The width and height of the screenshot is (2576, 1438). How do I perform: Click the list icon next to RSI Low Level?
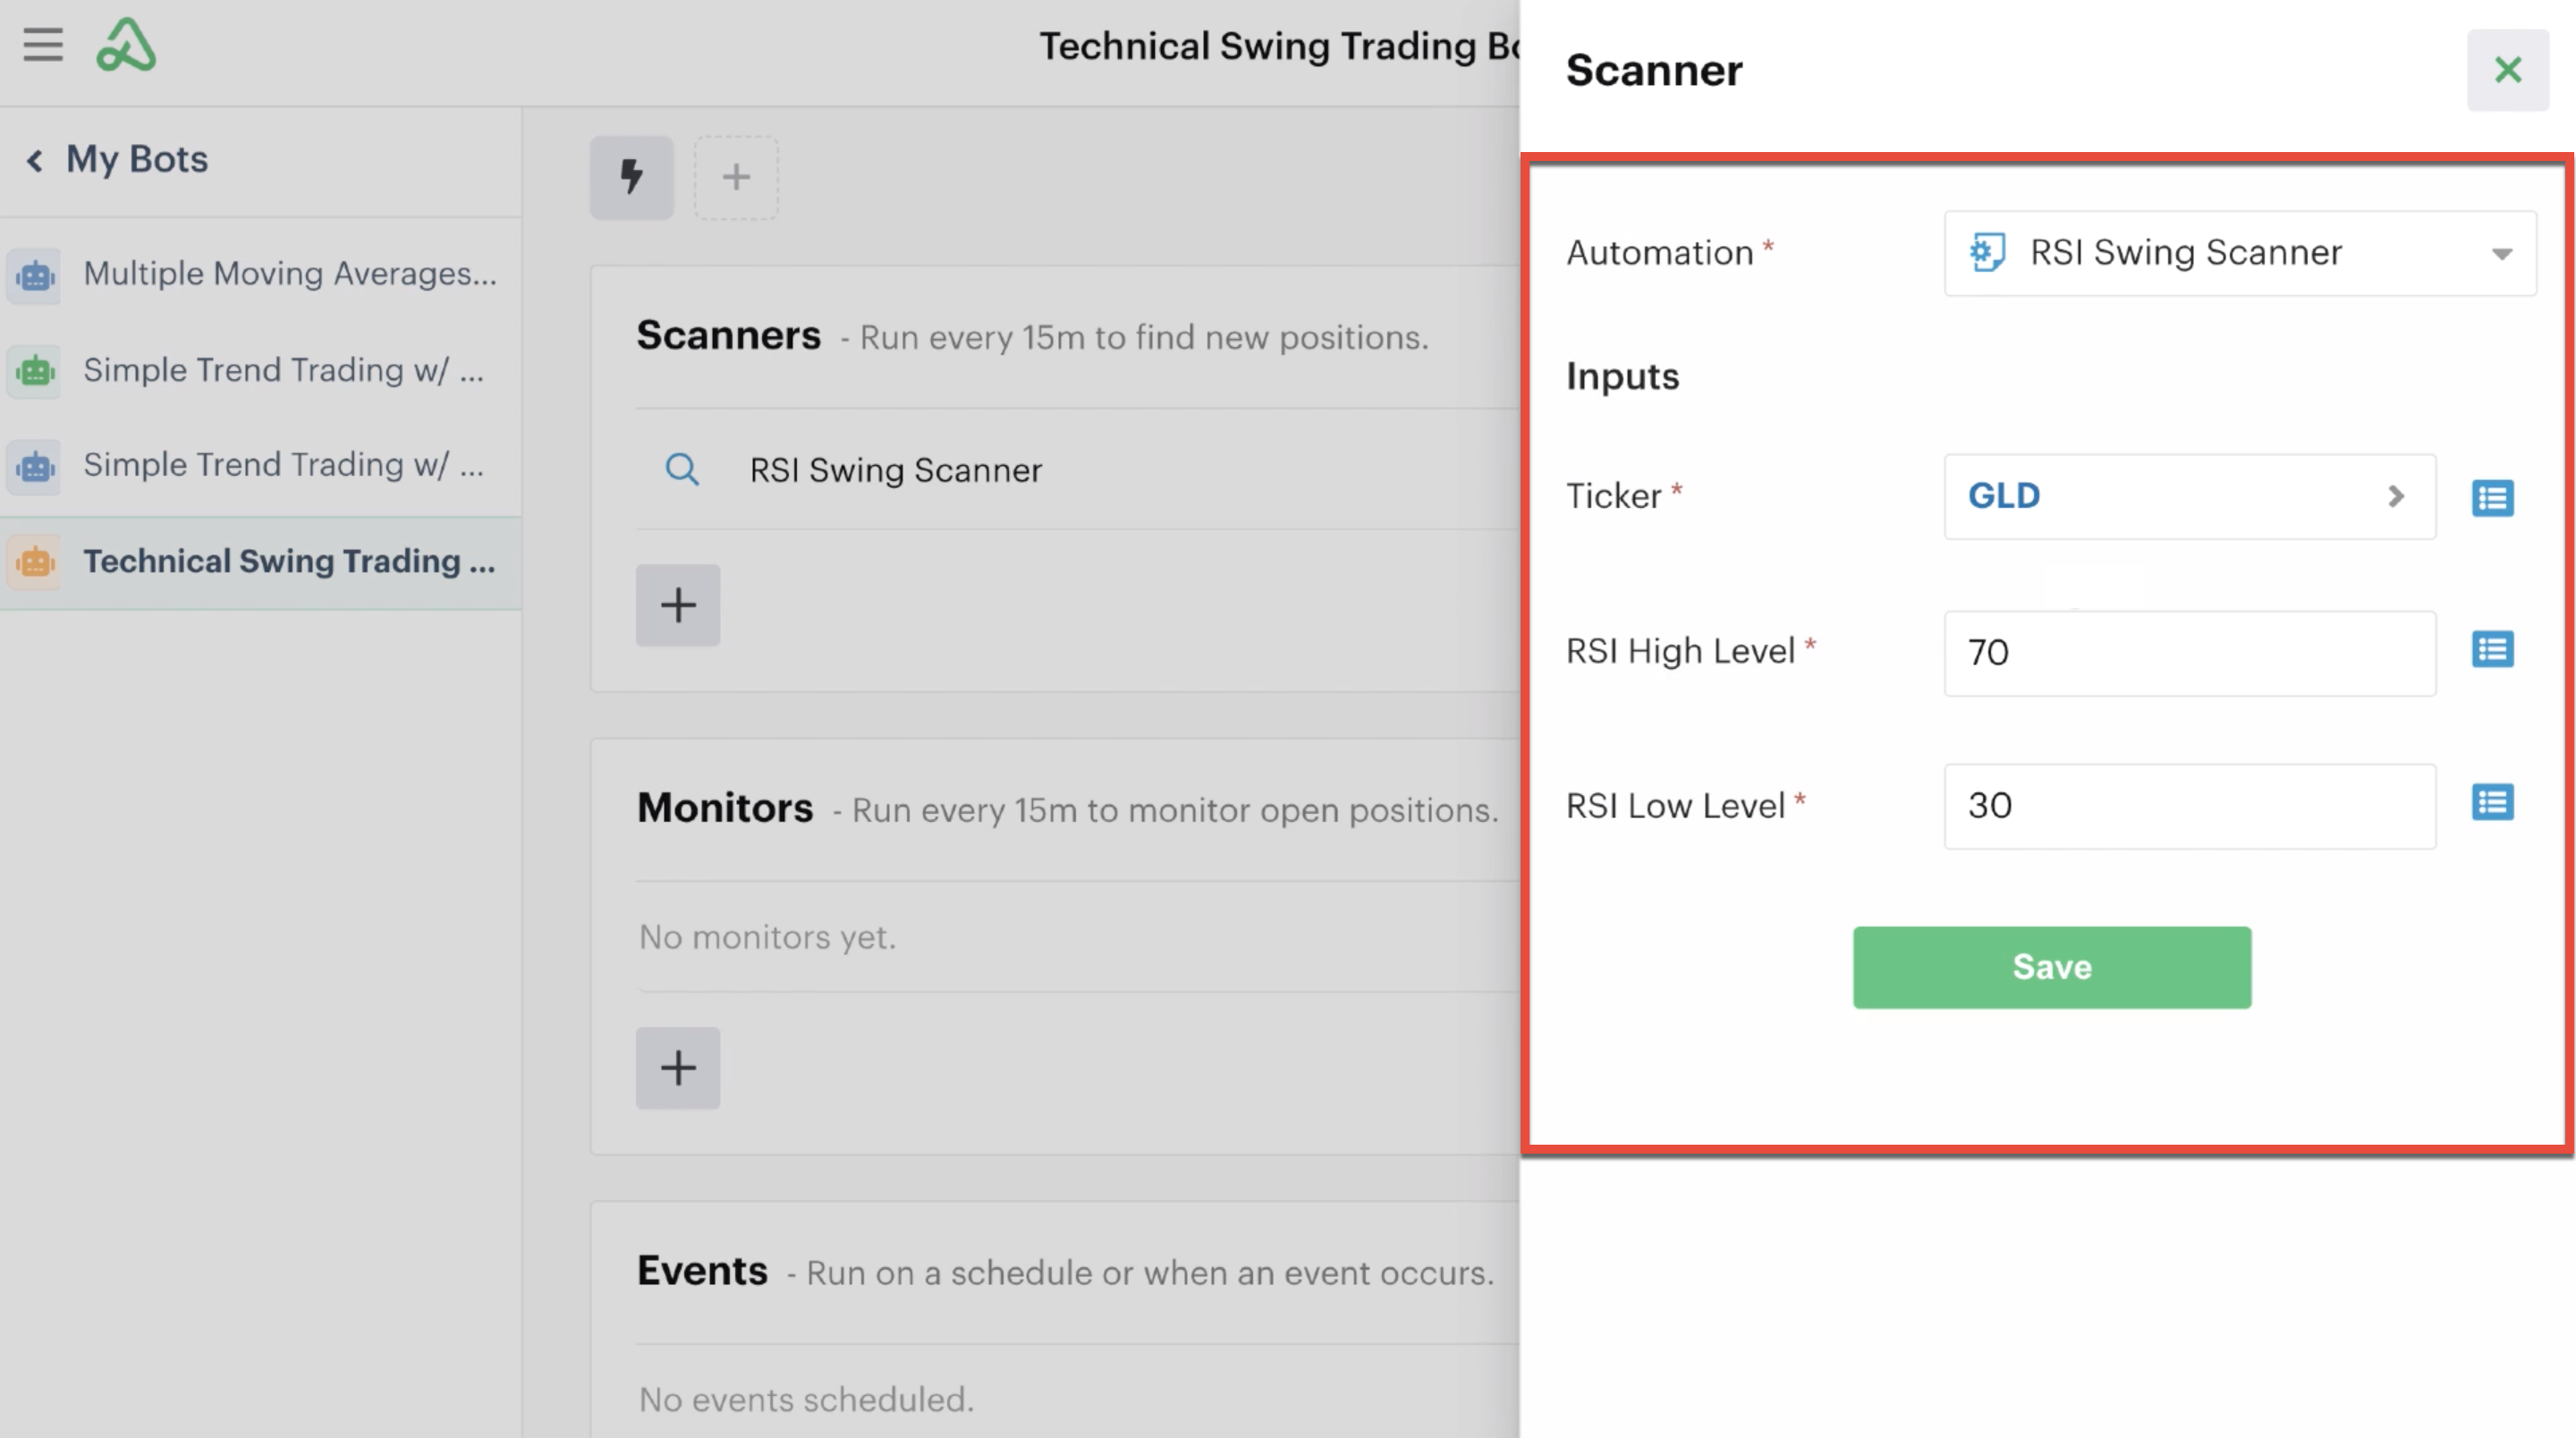click(2492, 802)
